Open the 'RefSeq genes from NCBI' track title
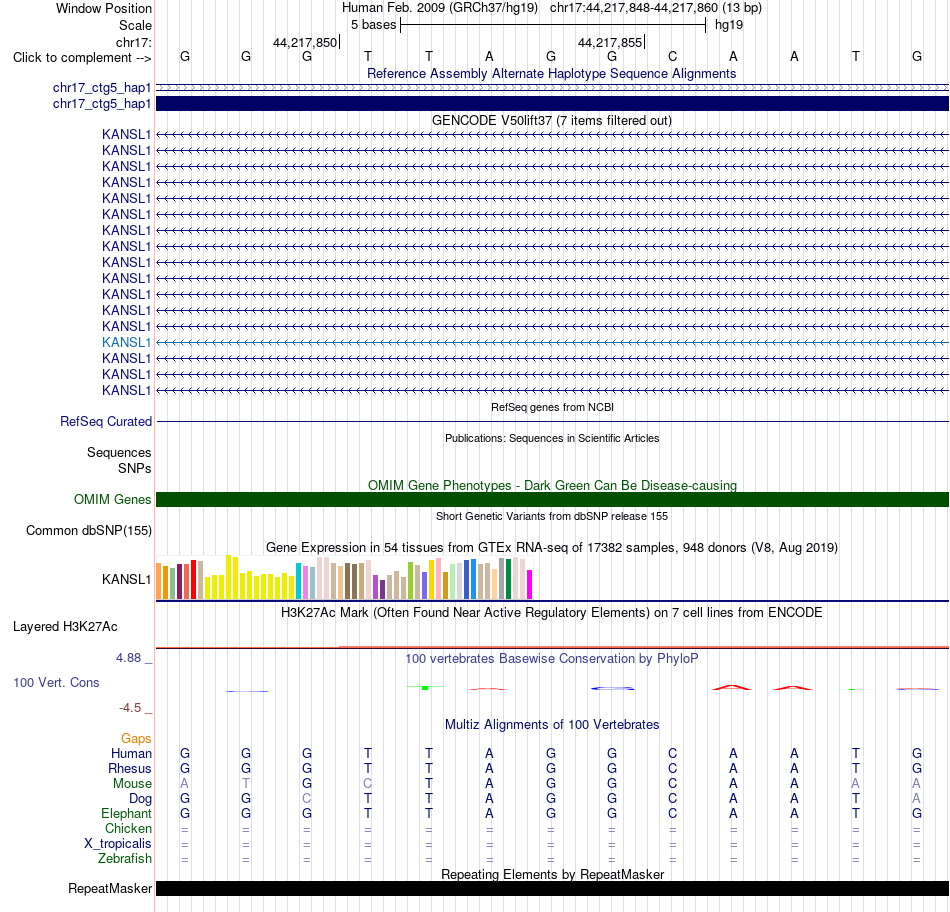This screenshot has height=912, width=950. (x=552, y=407)
